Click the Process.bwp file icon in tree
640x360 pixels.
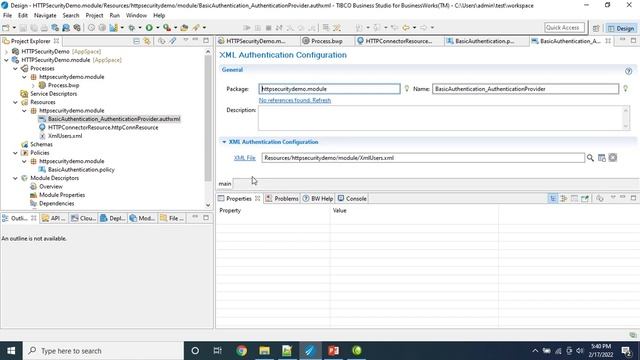(42, 85)
